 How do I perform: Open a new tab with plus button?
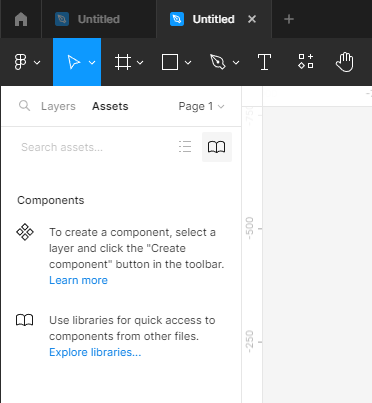coord(289,19)
